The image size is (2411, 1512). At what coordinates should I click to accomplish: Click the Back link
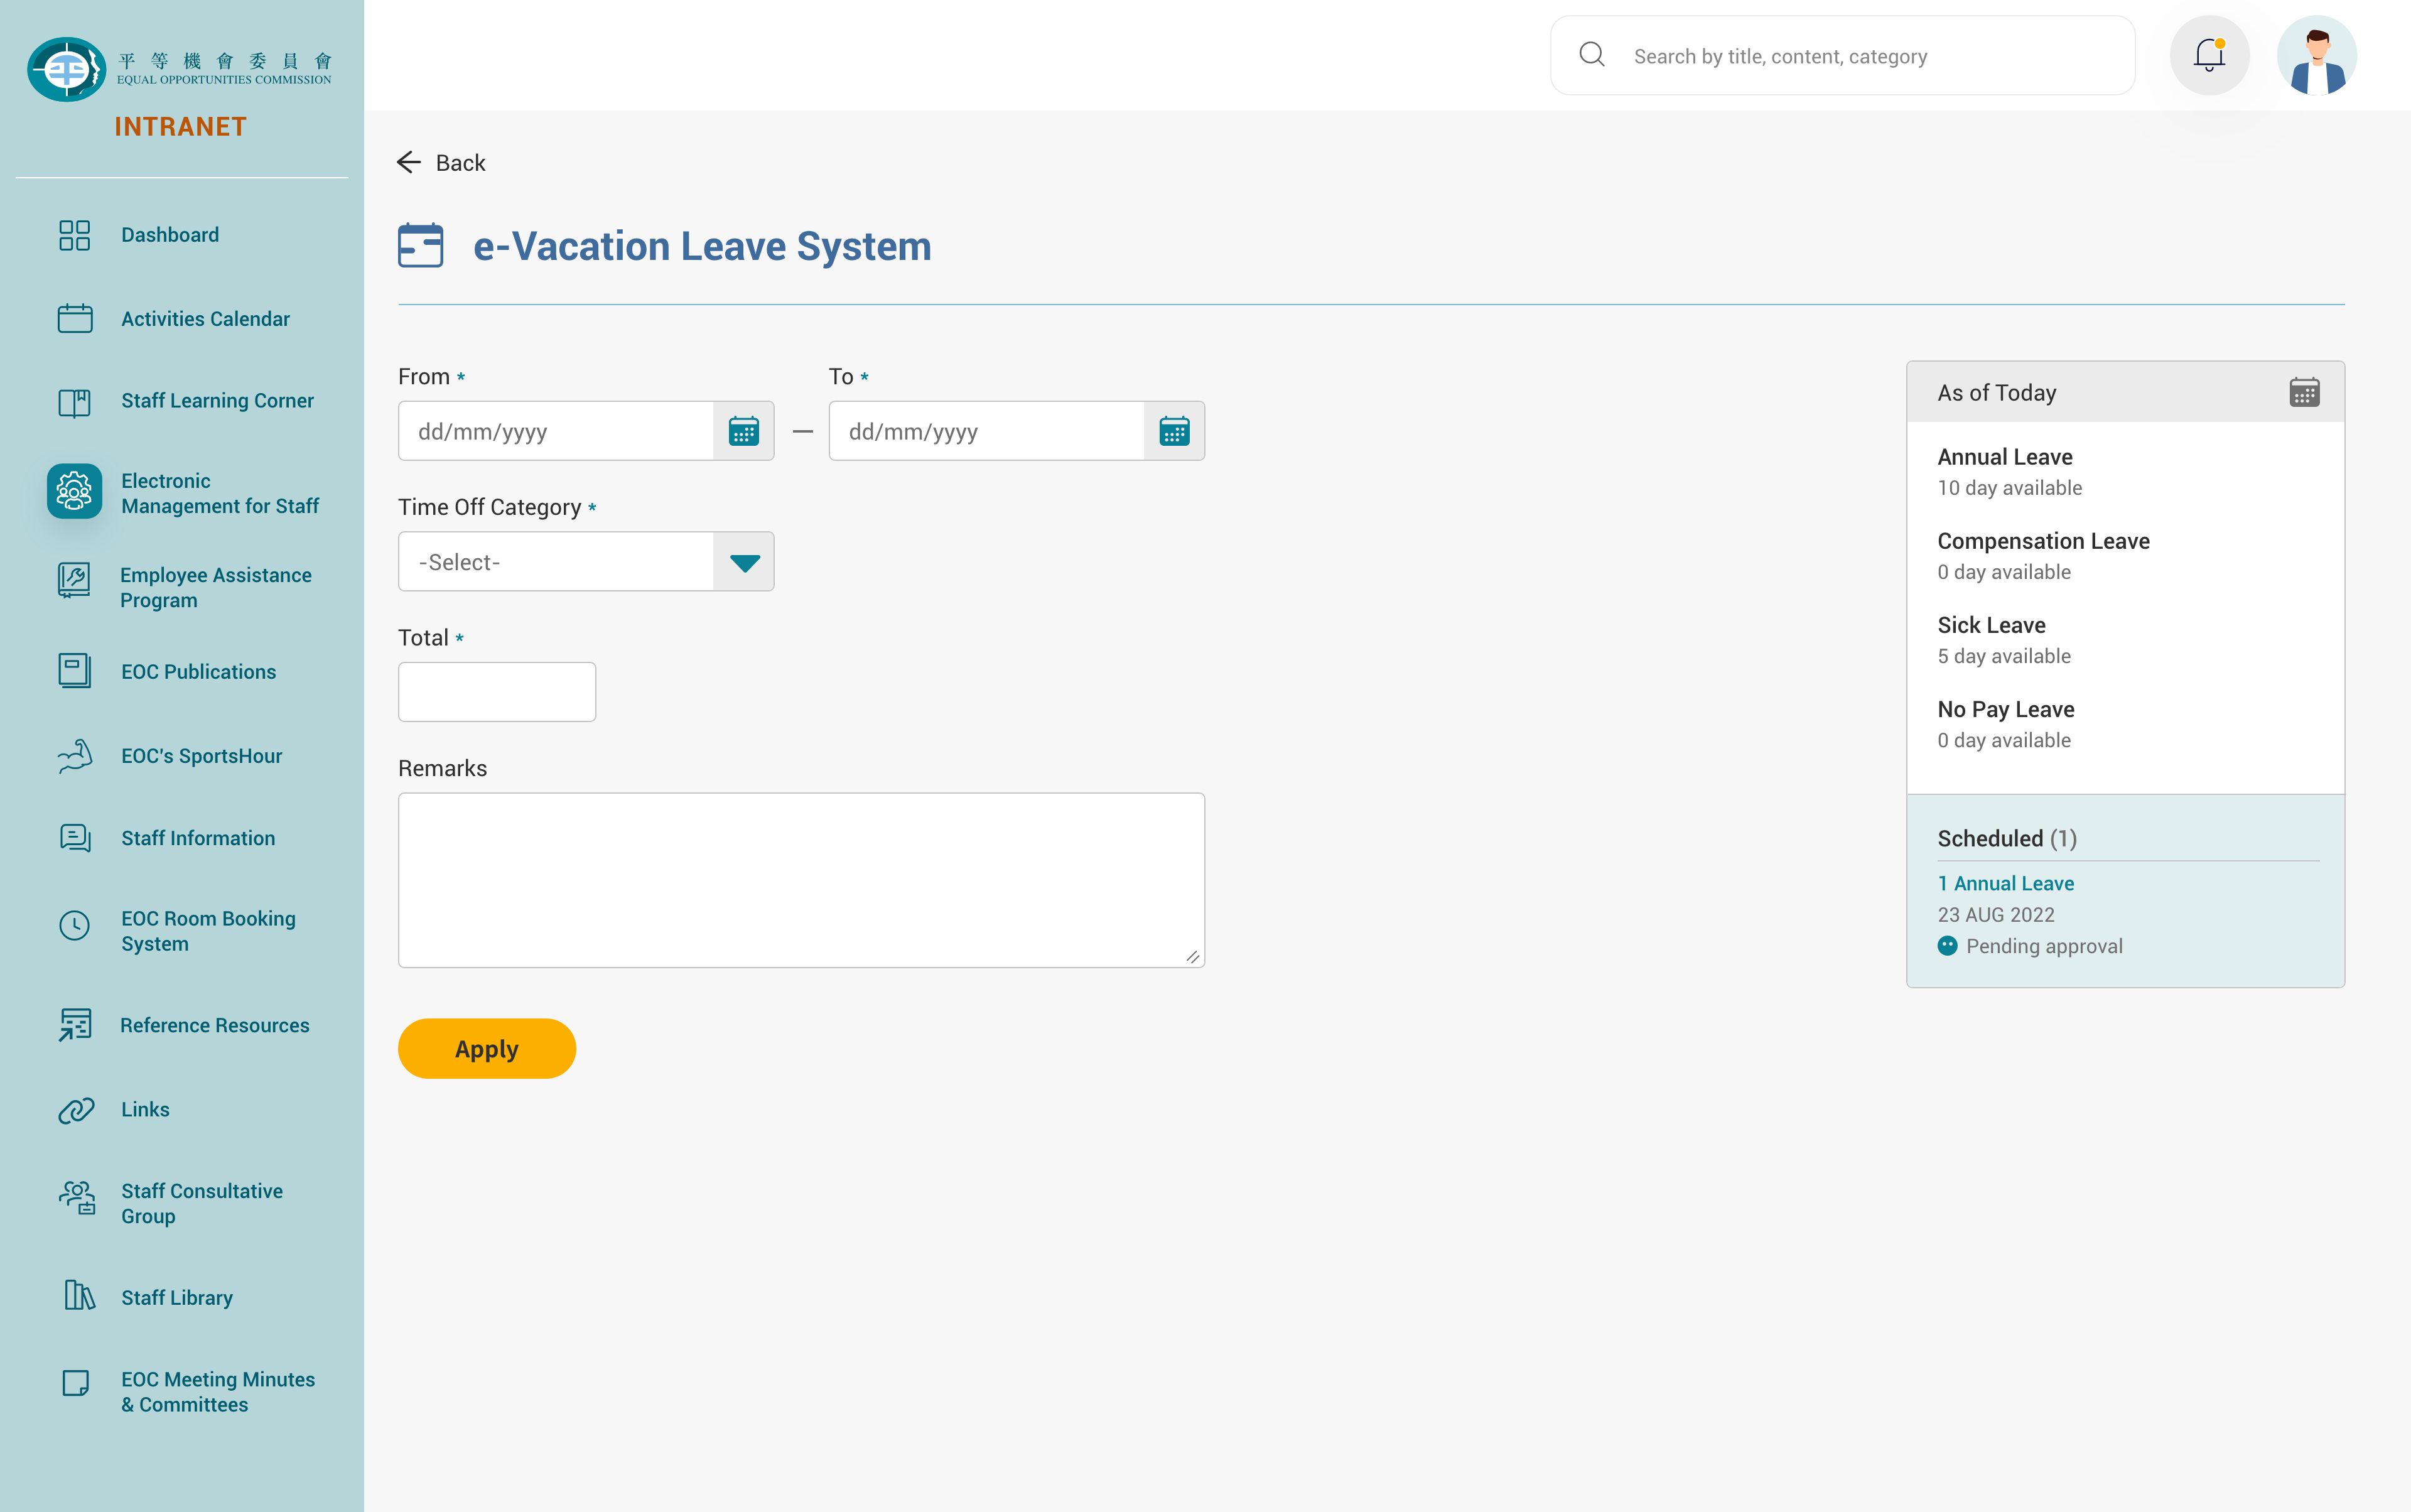pyautogui.click(x=460, y=163)
